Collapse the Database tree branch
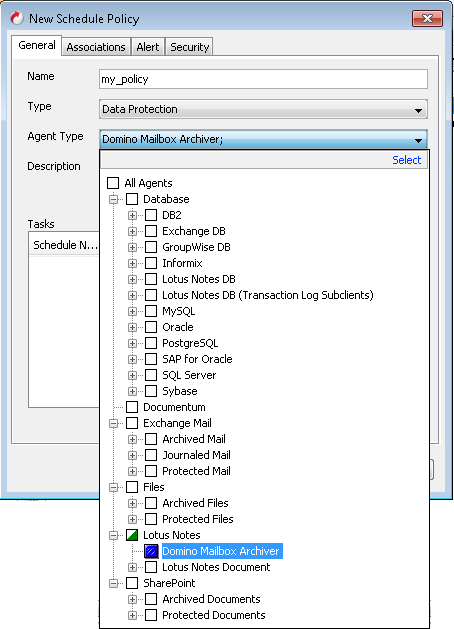The height and width of the screenshot is (629, 454). click(114, 199)
